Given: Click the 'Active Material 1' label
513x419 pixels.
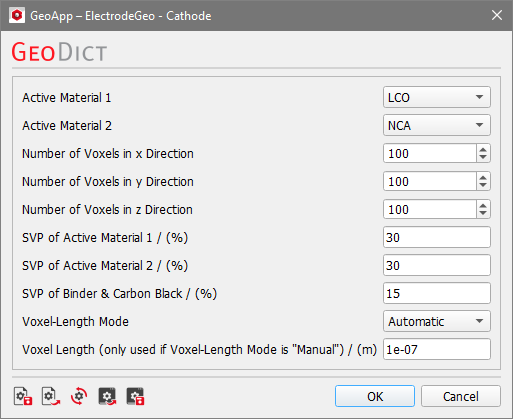Looking at the screenshot, I should coord(67,98).
